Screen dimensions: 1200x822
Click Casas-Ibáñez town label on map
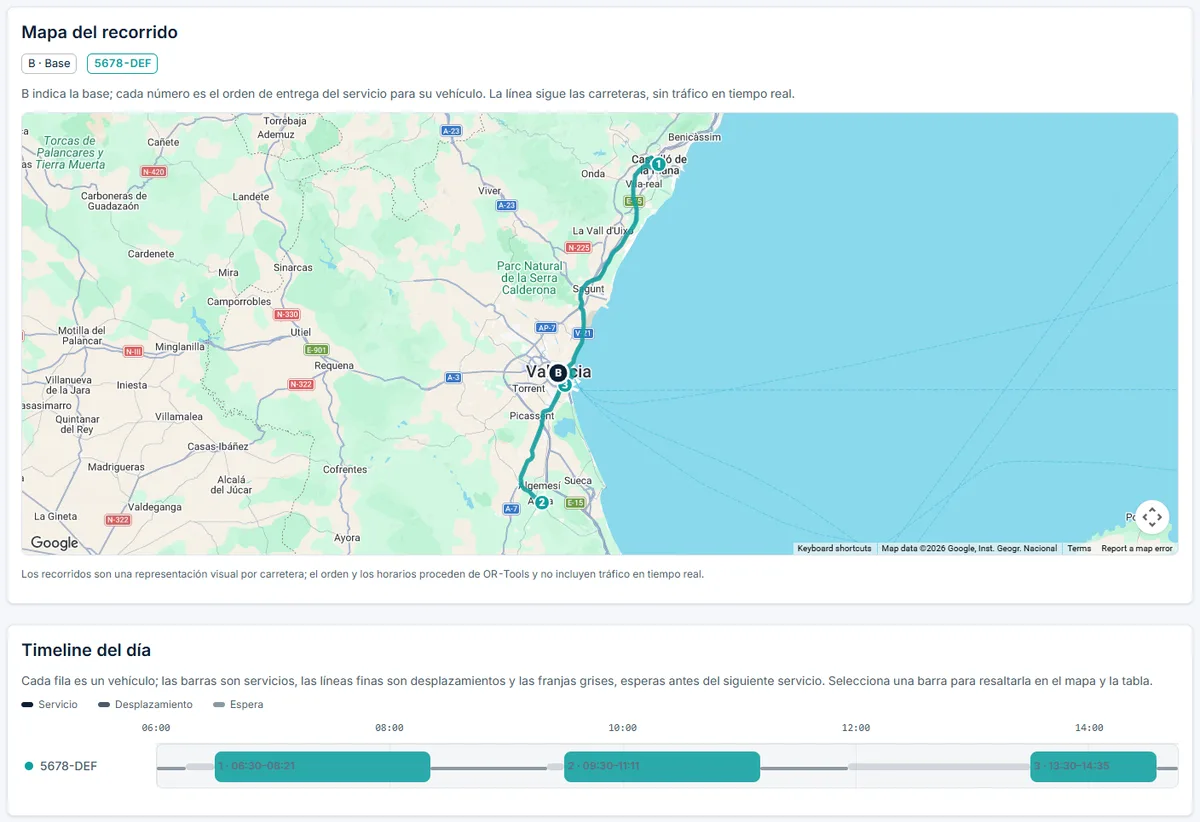click(218, 446)
